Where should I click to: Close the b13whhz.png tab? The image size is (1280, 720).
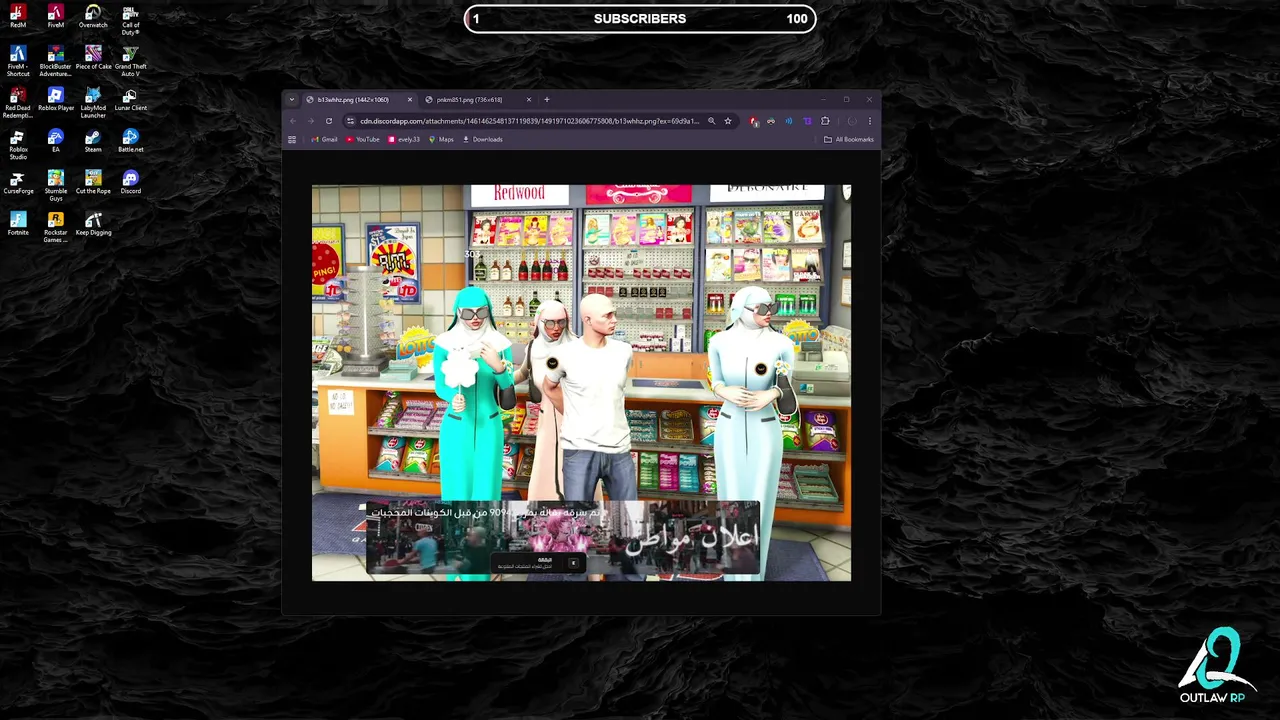[x=409, y=99]
